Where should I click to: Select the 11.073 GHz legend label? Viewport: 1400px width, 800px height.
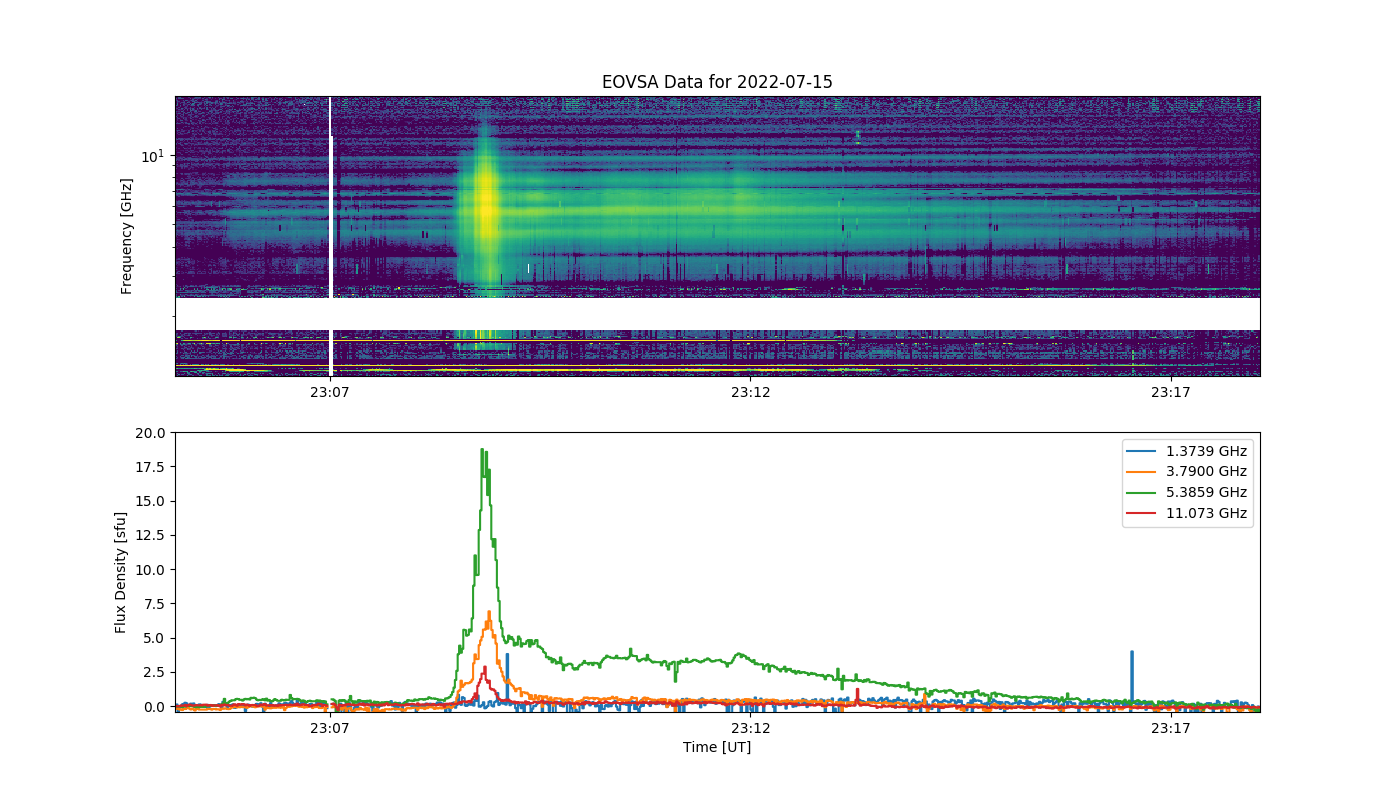click(1207, 514)
